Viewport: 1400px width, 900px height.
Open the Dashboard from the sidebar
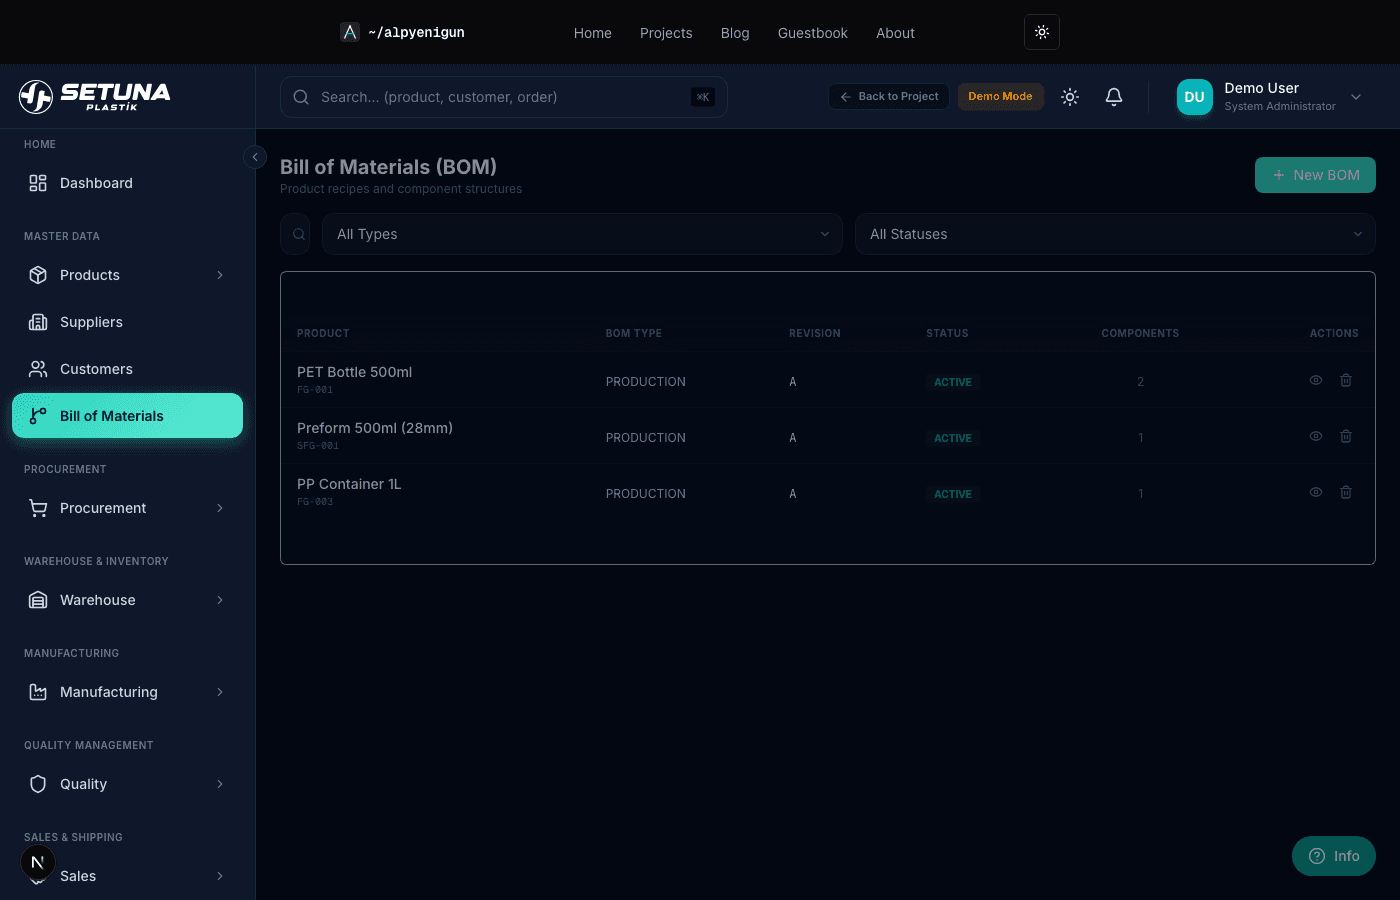pos(95,183)
